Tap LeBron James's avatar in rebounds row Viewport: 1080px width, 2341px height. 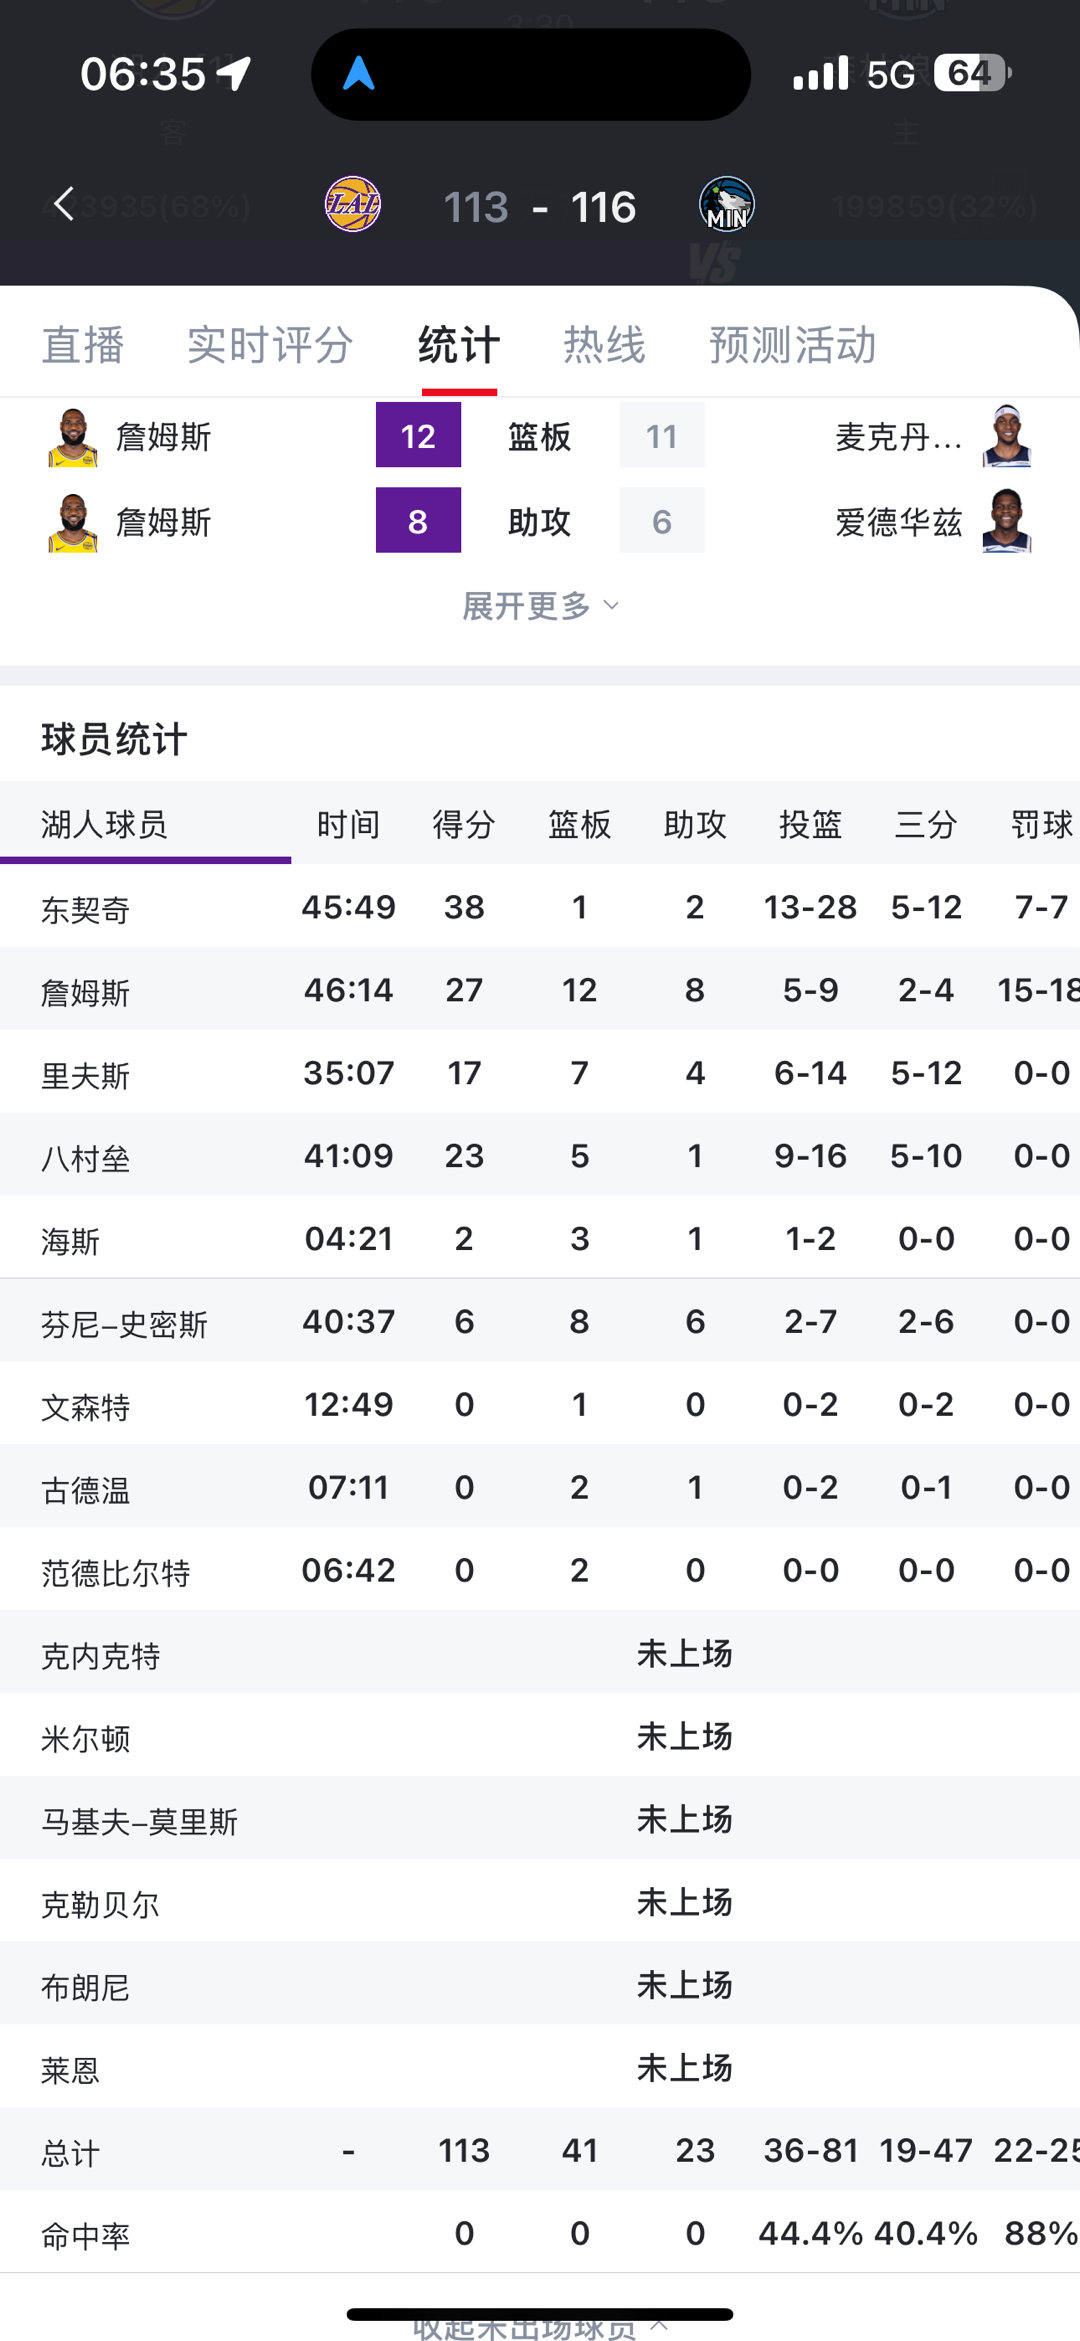(x=75, y=436)
